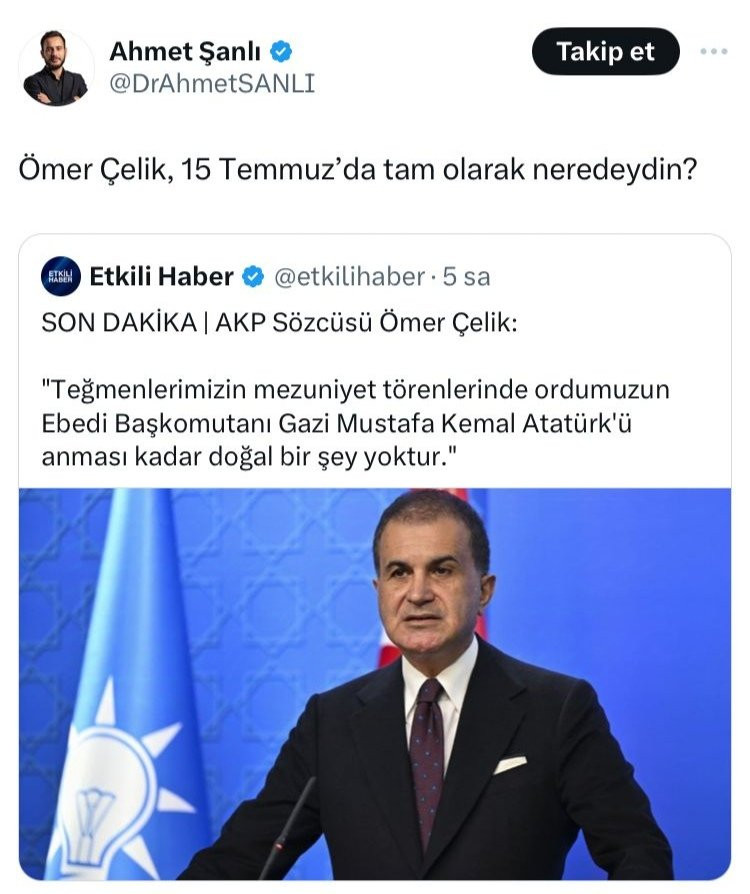Open the @etkilihaber handle link
The height and width of the screenshot is (894, 750).
pos(348,277)
